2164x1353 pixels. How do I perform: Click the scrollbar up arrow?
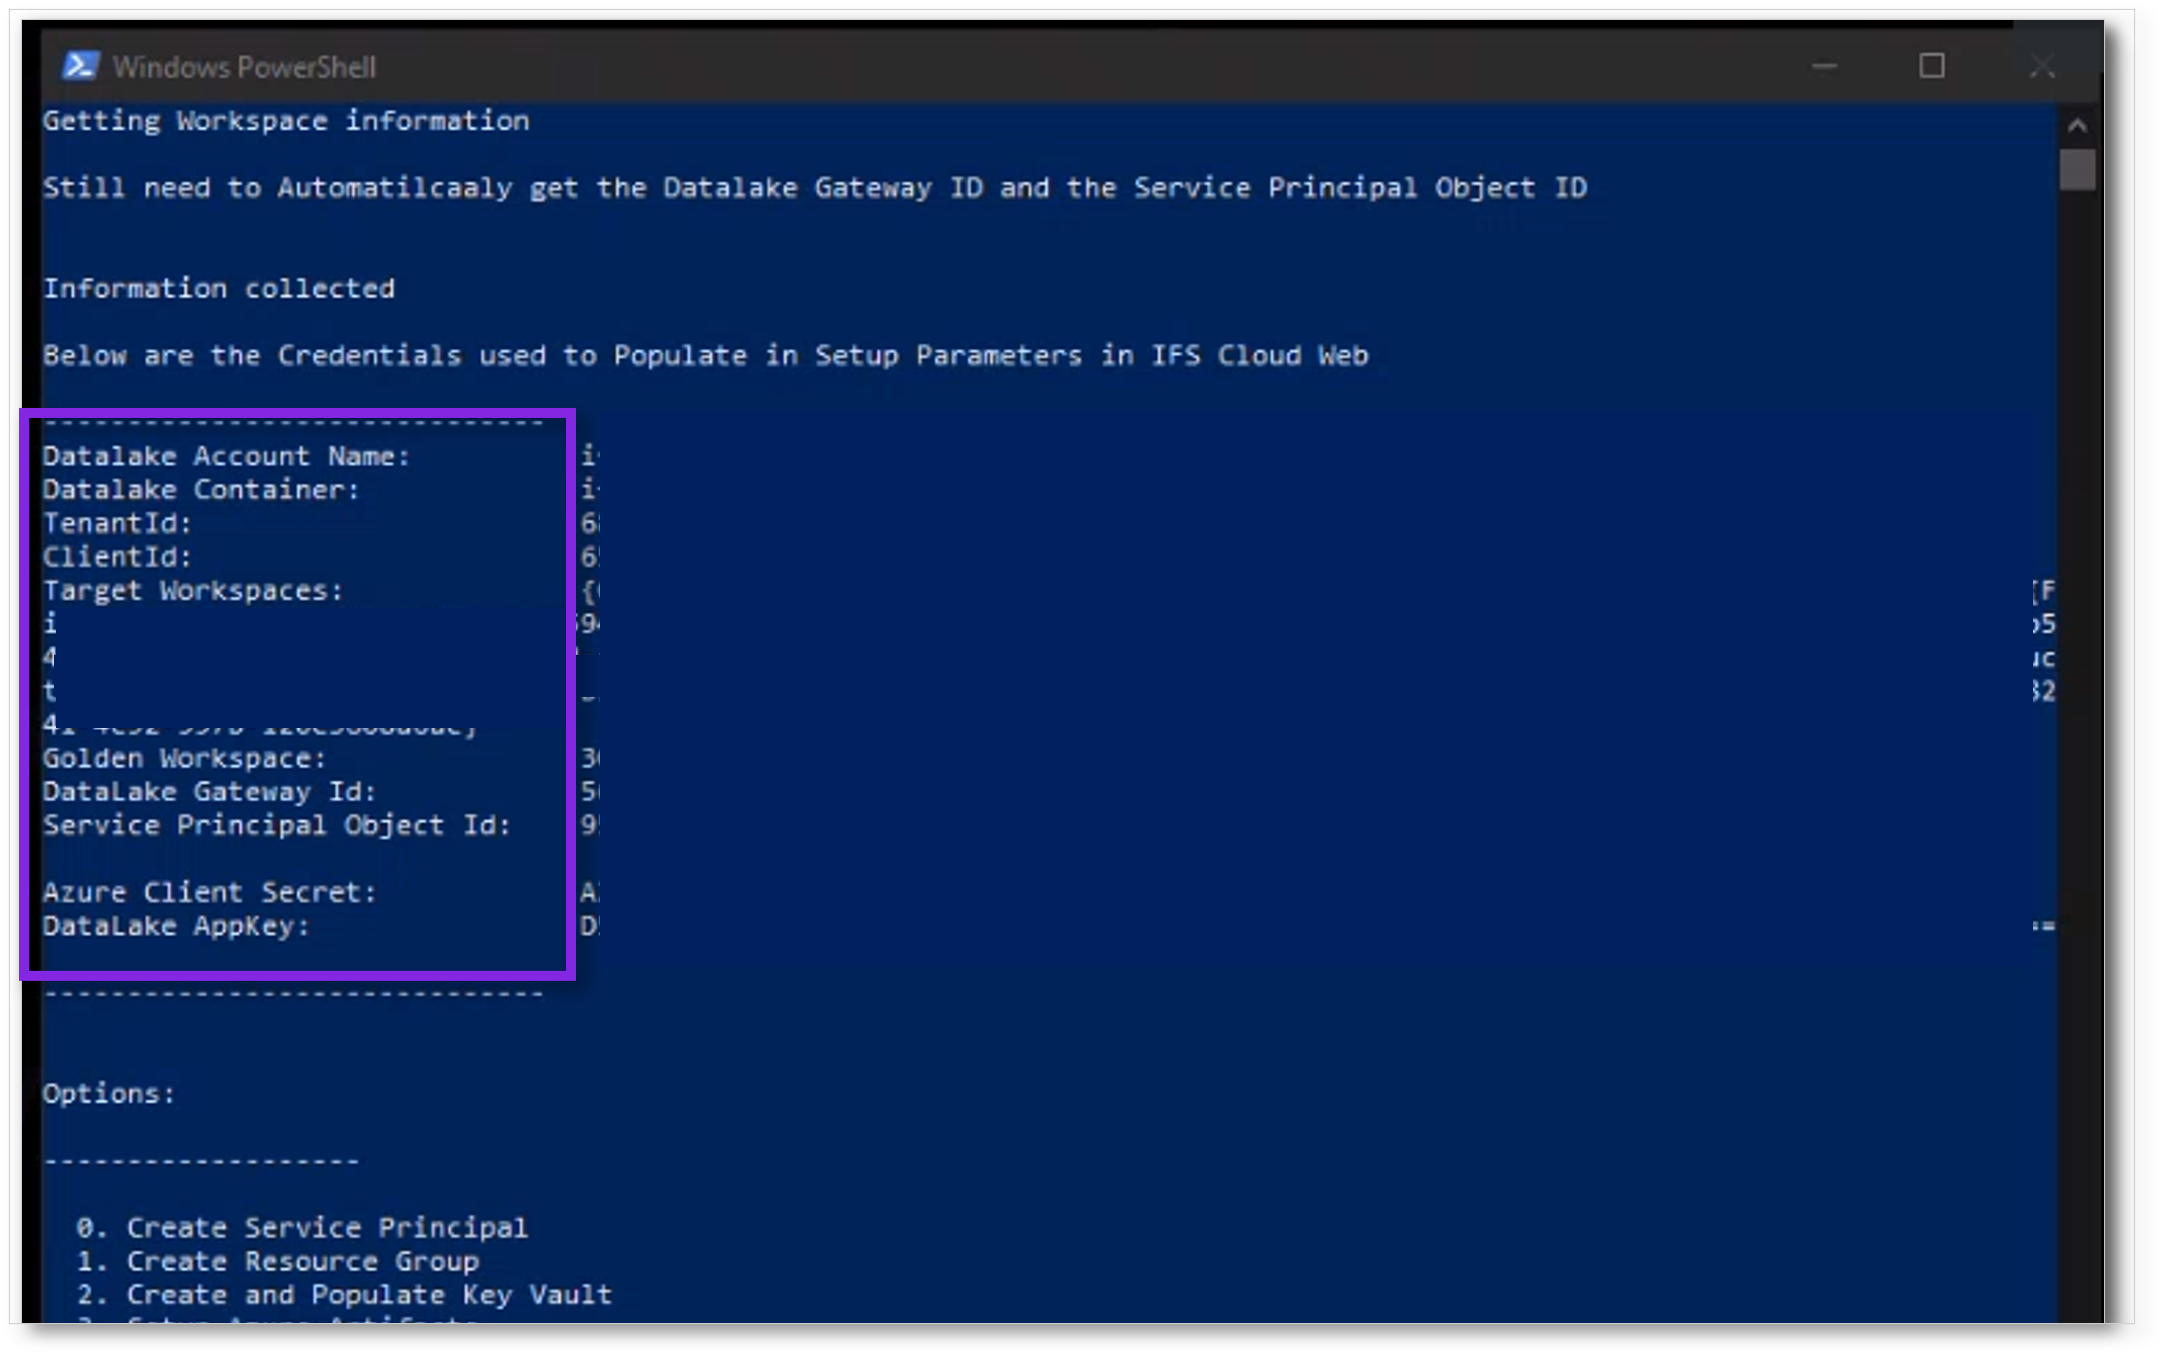tap(2079, 124)
